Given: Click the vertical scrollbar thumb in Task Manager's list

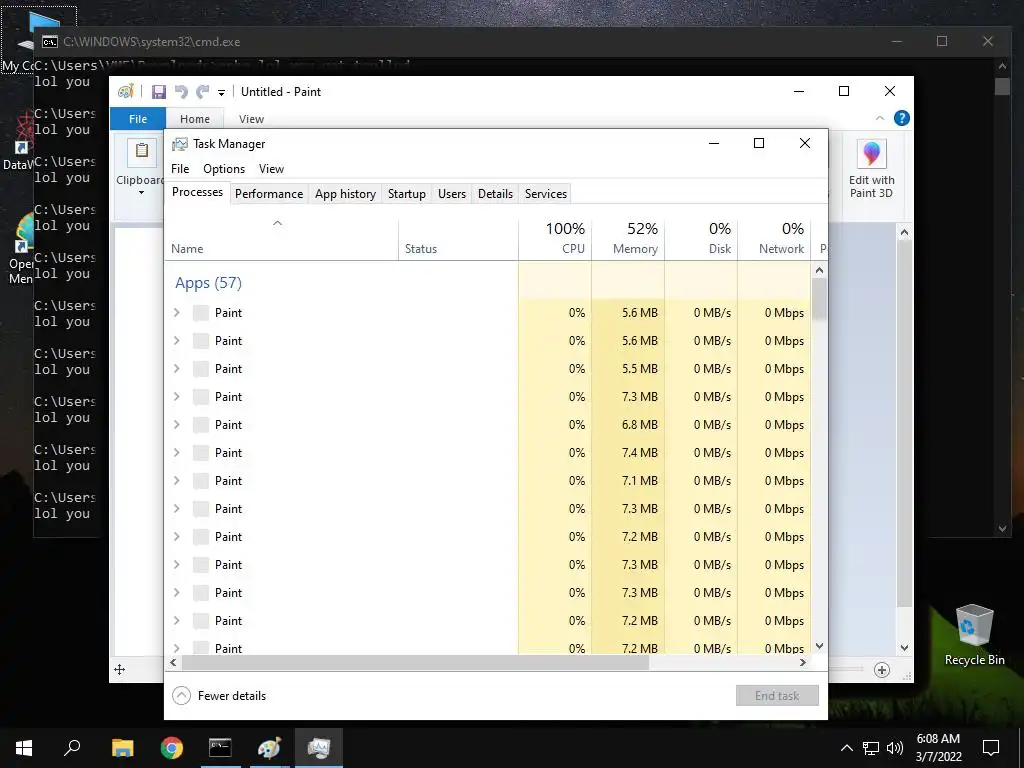Looking at the screenshot, I should [820, 299].
